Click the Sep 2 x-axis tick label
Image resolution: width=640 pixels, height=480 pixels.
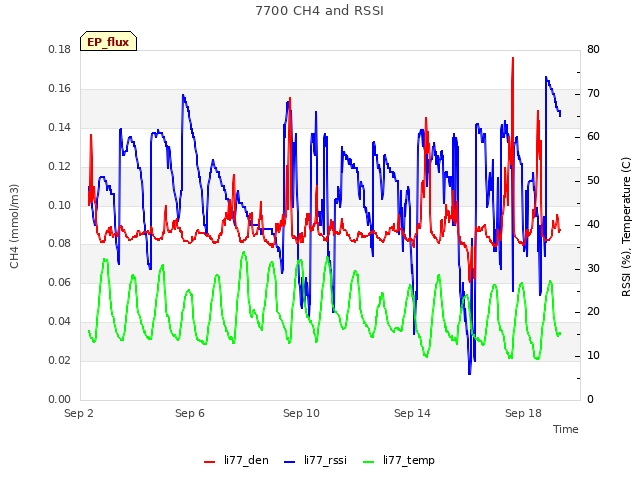[x=79, y=413]
